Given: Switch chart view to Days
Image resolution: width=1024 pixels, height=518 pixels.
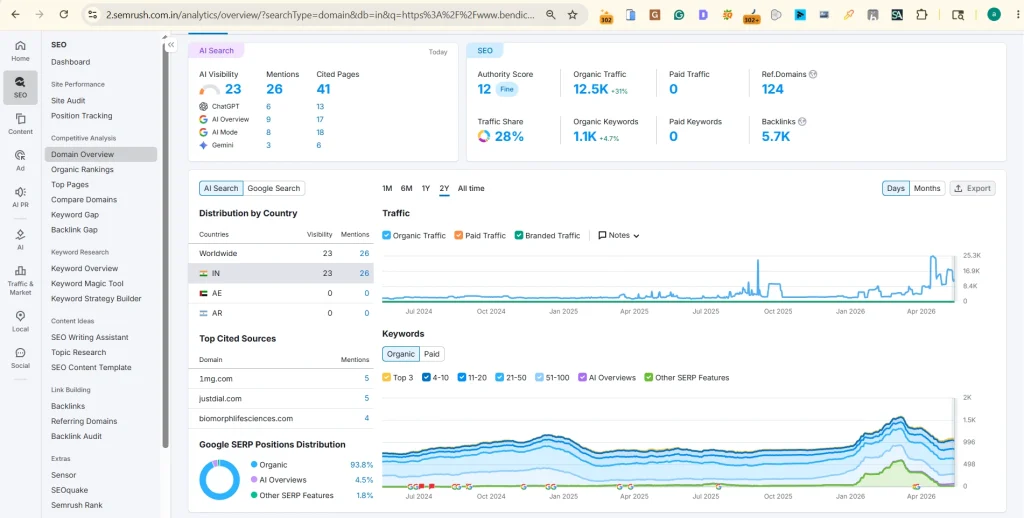Looking at the screenshot, I should coord(896,188).
